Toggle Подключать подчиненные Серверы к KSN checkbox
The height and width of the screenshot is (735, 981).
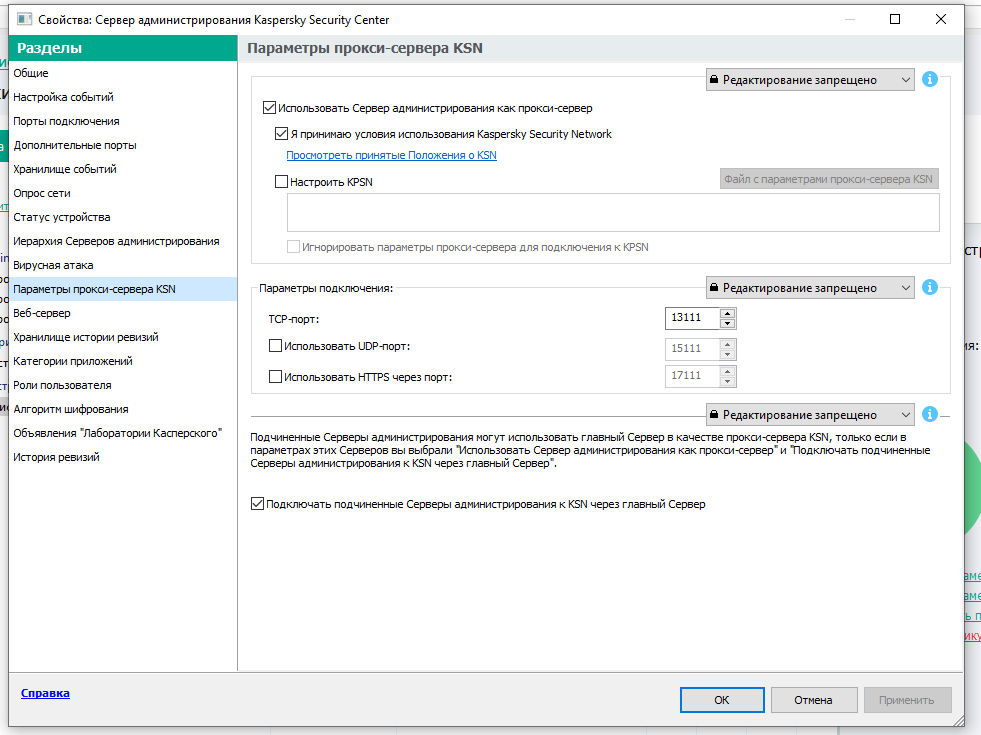257,504
